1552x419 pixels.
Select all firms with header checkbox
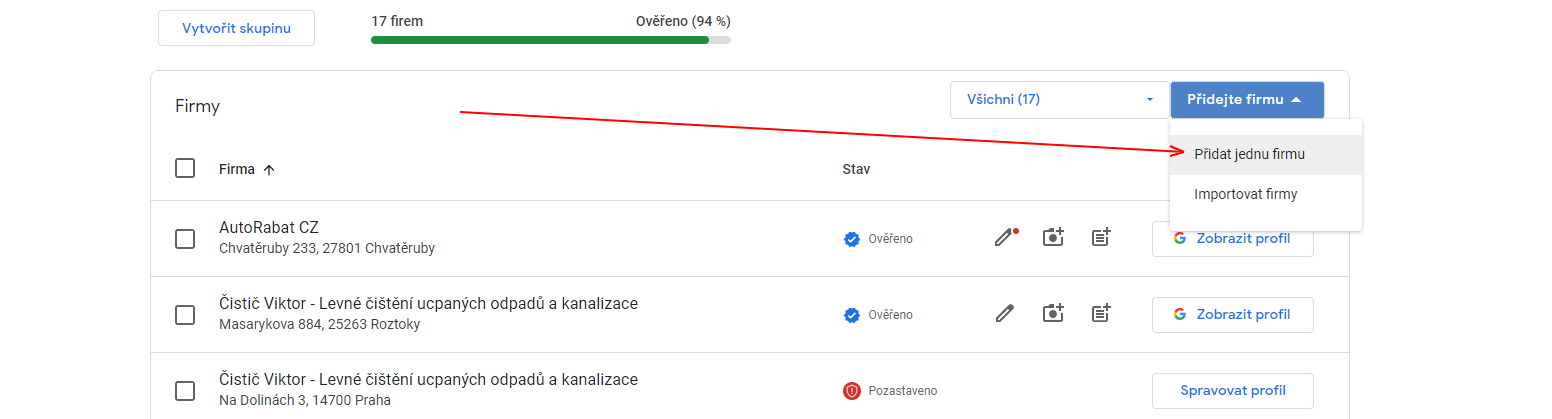[185, 168]
